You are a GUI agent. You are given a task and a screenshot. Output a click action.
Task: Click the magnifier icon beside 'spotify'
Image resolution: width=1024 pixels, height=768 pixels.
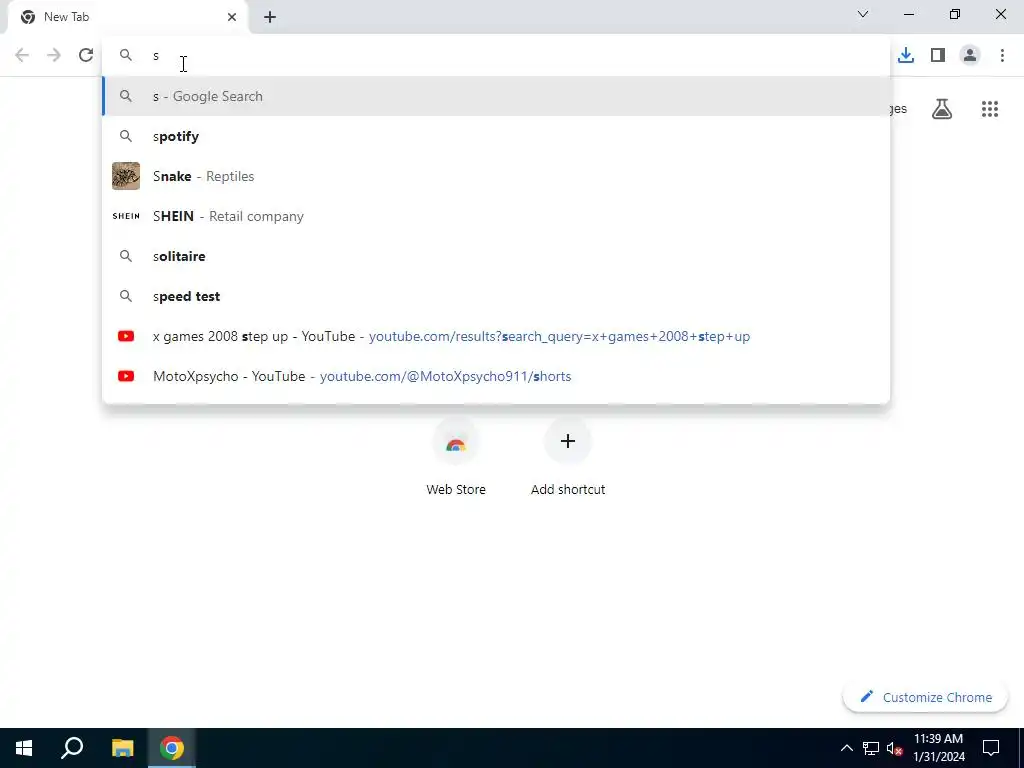coord(126,136)
